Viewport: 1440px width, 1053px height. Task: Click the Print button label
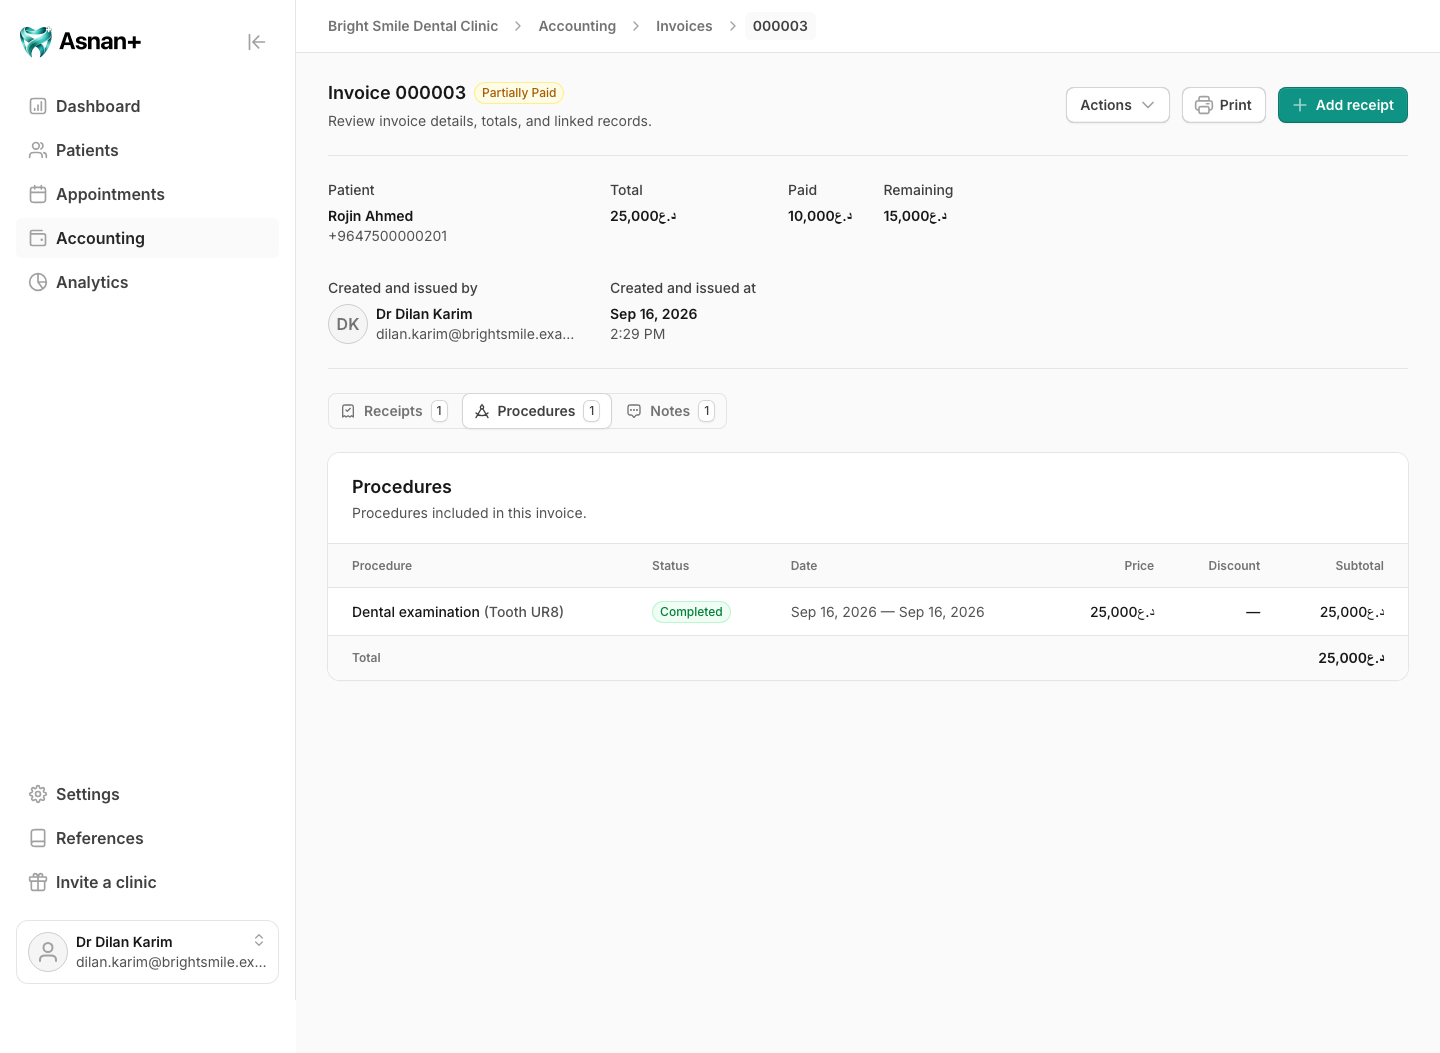click(1235, 105)
